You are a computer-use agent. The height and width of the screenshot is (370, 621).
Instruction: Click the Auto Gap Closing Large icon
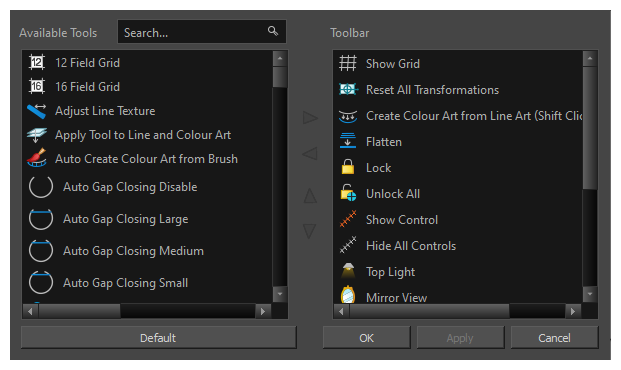click(41, 219)
